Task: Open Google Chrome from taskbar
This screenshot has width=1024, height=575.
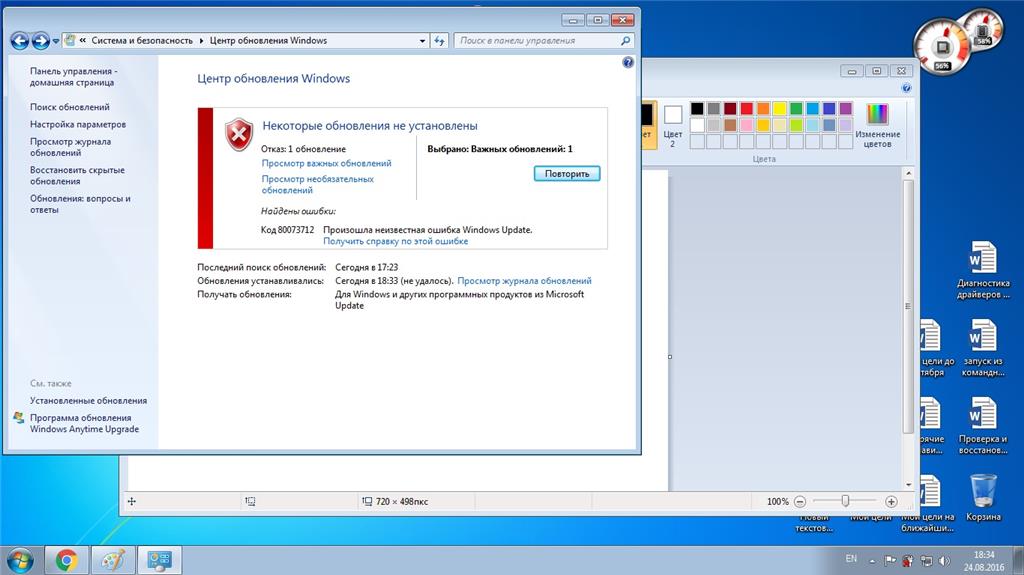Action: click(x=66, y=560)
